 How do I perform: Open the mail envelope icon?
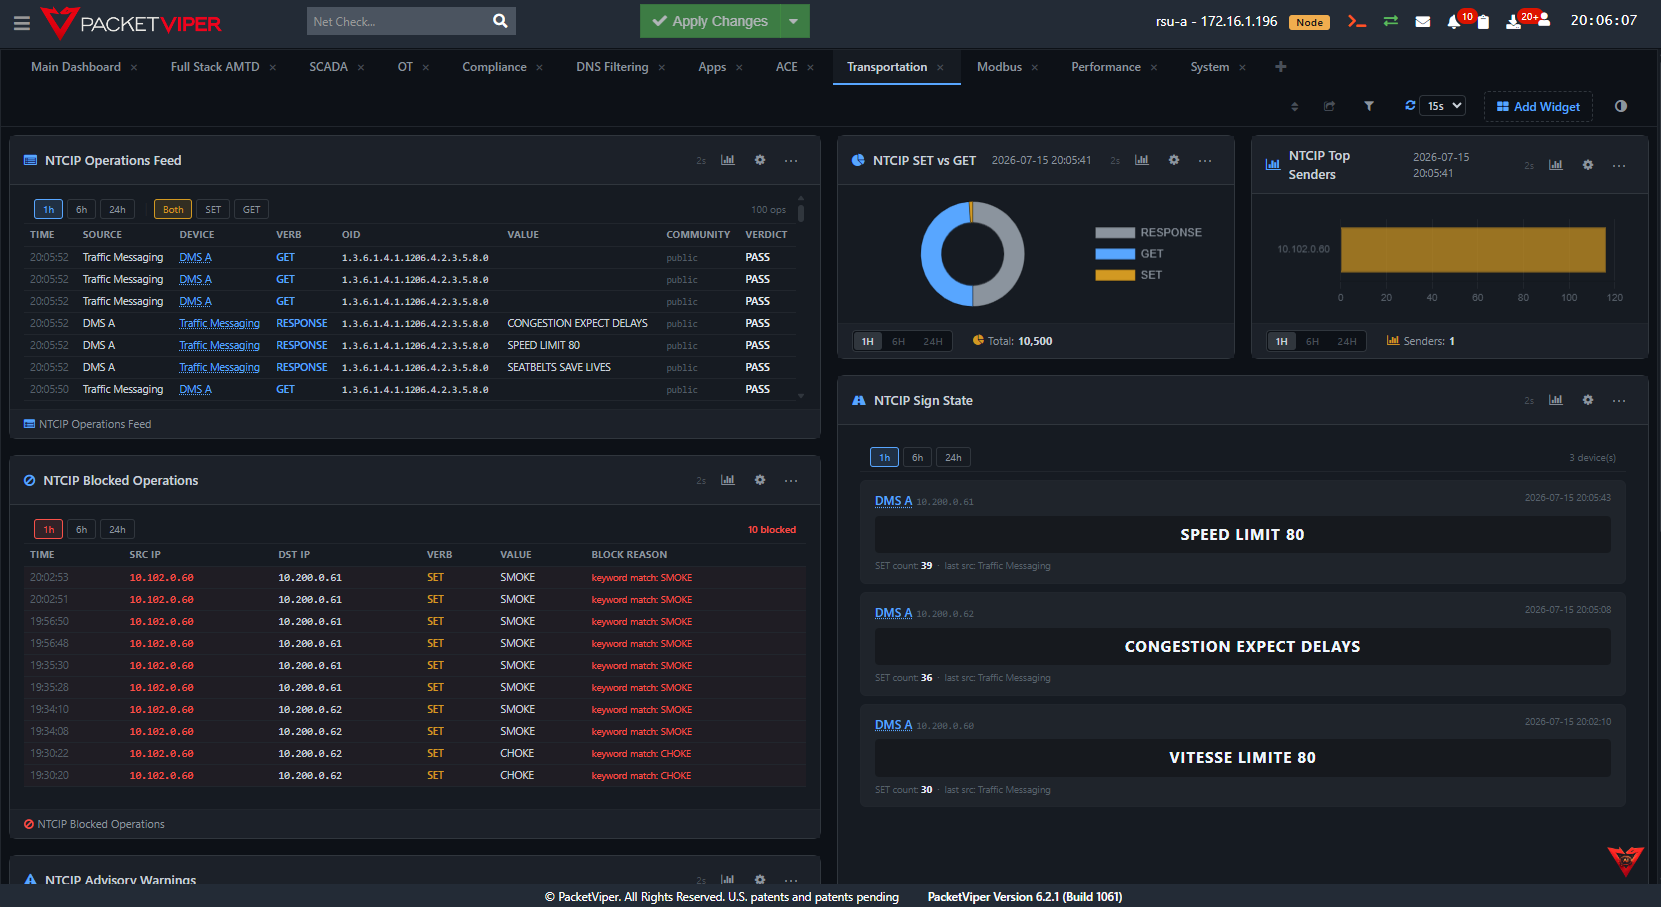click(1422, 21)
